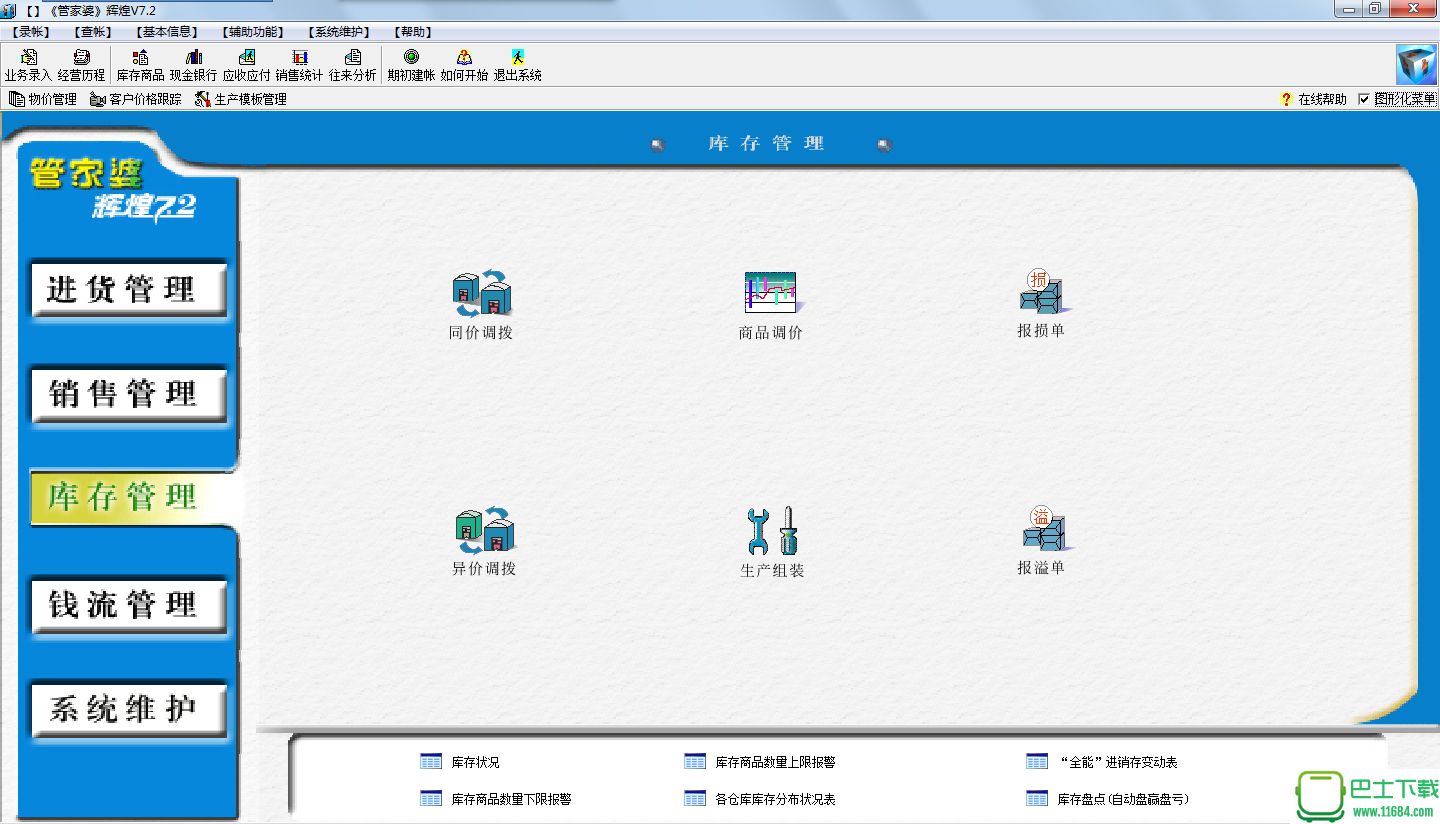The height and width of the screenshot is (824, 1440).
Task: Open 客户价格跟踪 shortcut
Action: pos(136,99)
